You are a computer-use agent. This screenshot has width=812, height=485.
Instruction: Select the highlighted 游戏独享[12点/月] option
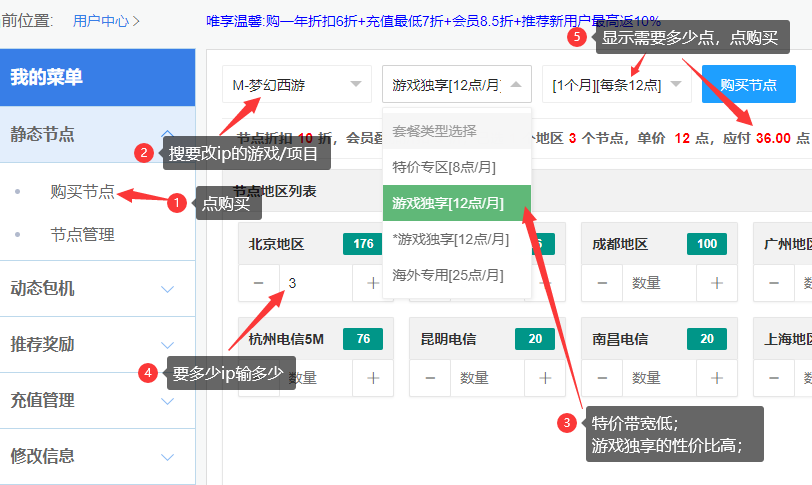457,203
